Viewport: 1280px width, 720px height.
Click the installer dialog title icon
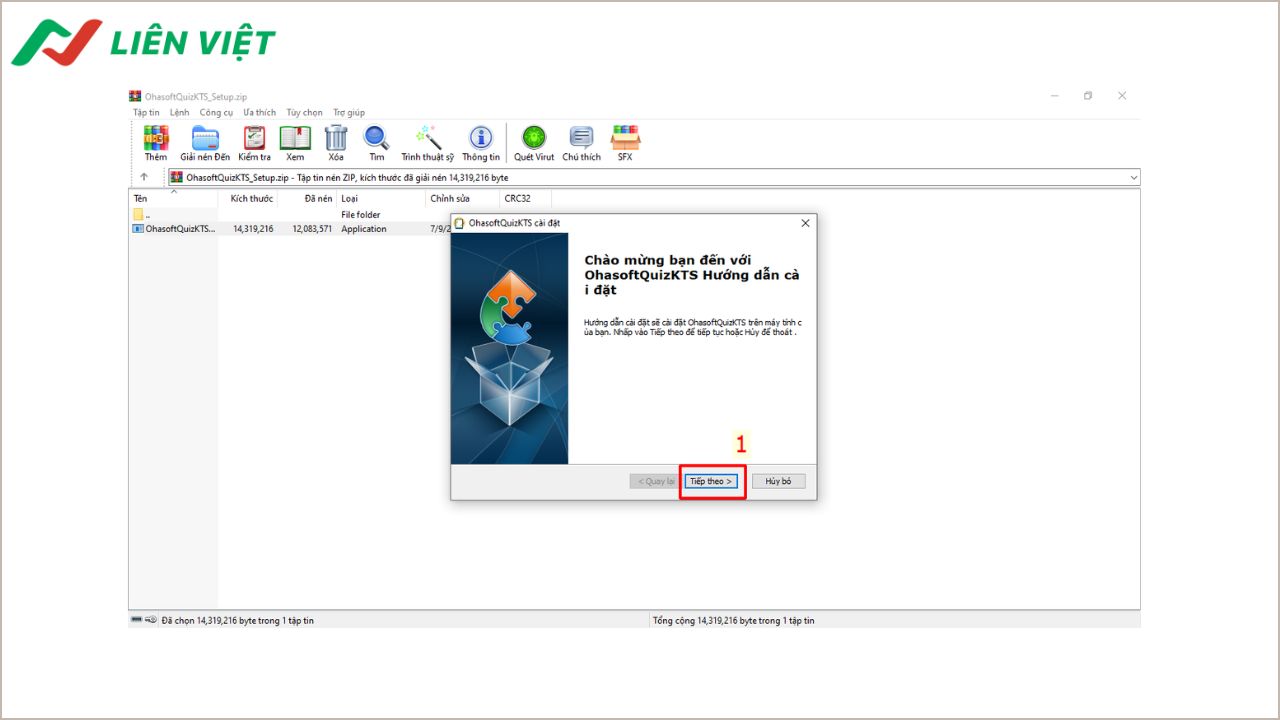[x=460, y=223]
